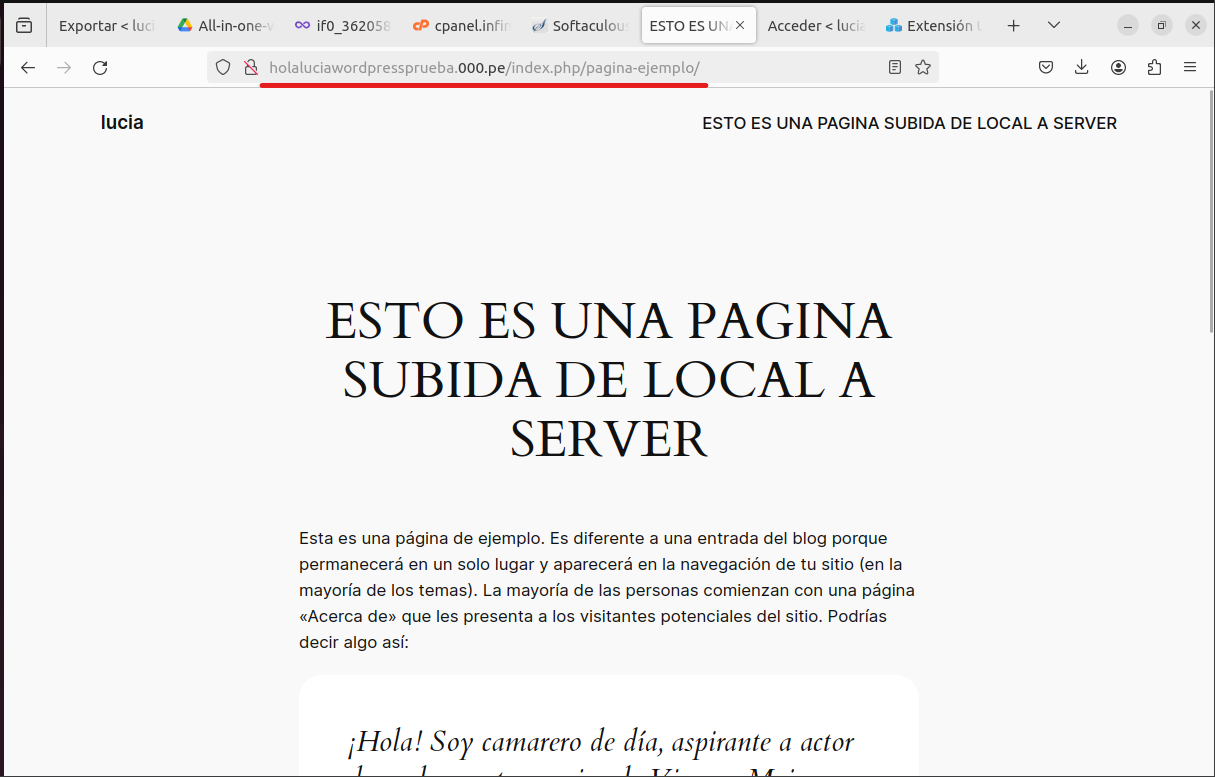The height and width of the screenshot is (777, 1215).
Task: Bookmark the page with the star icon
Action: (922, 67)
